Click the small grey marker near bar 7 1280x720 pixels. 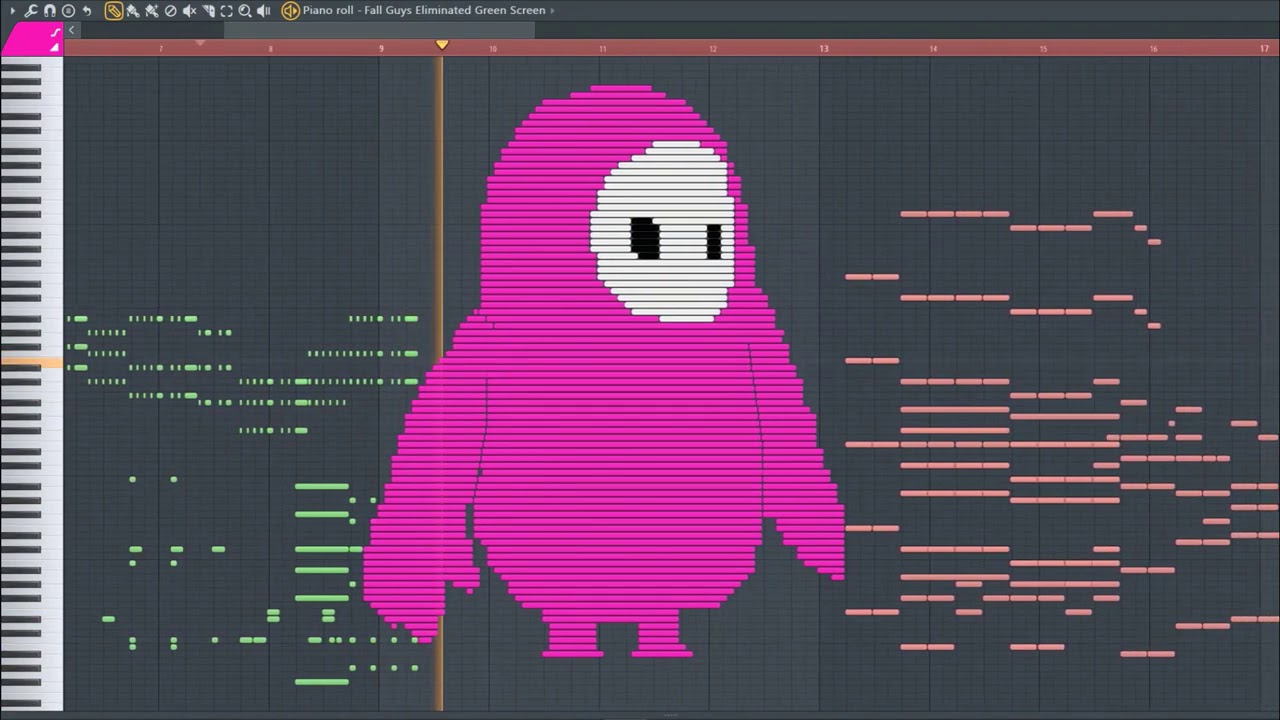200,43
